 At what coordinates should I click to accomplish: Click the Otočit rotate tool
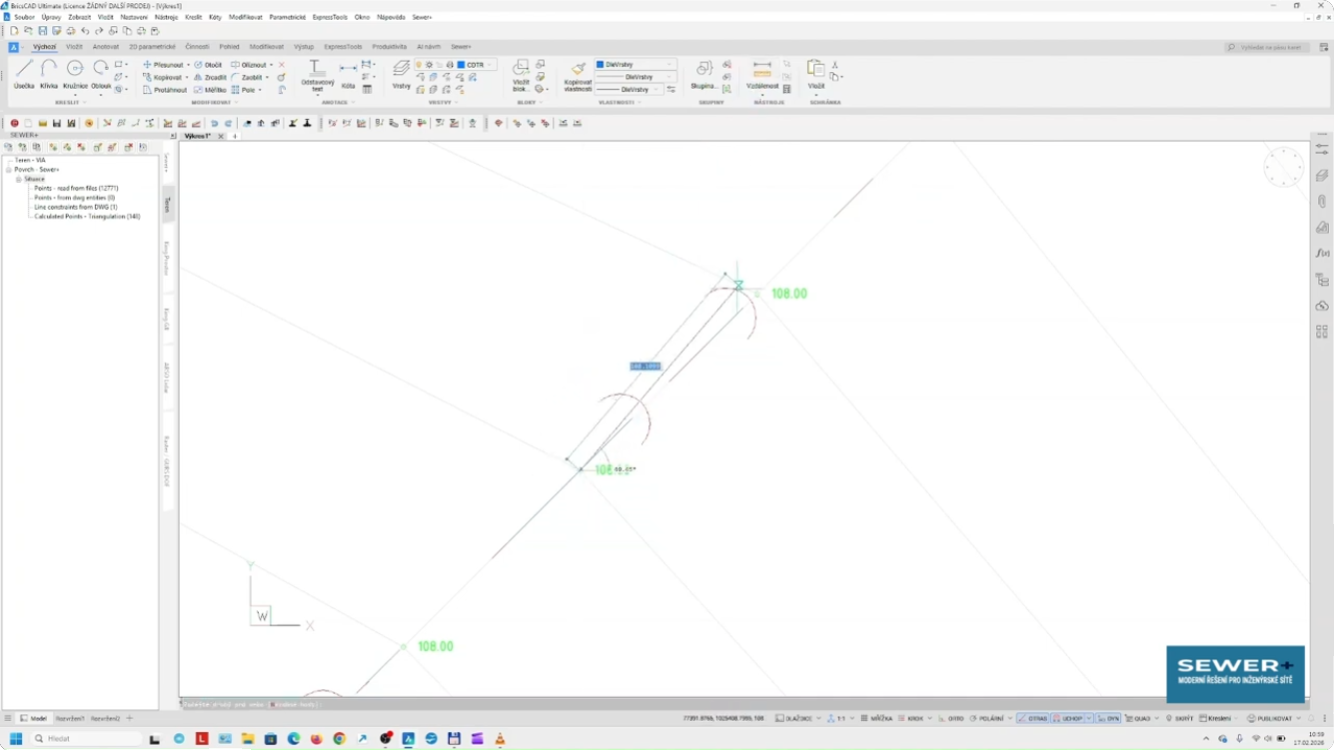208,65
